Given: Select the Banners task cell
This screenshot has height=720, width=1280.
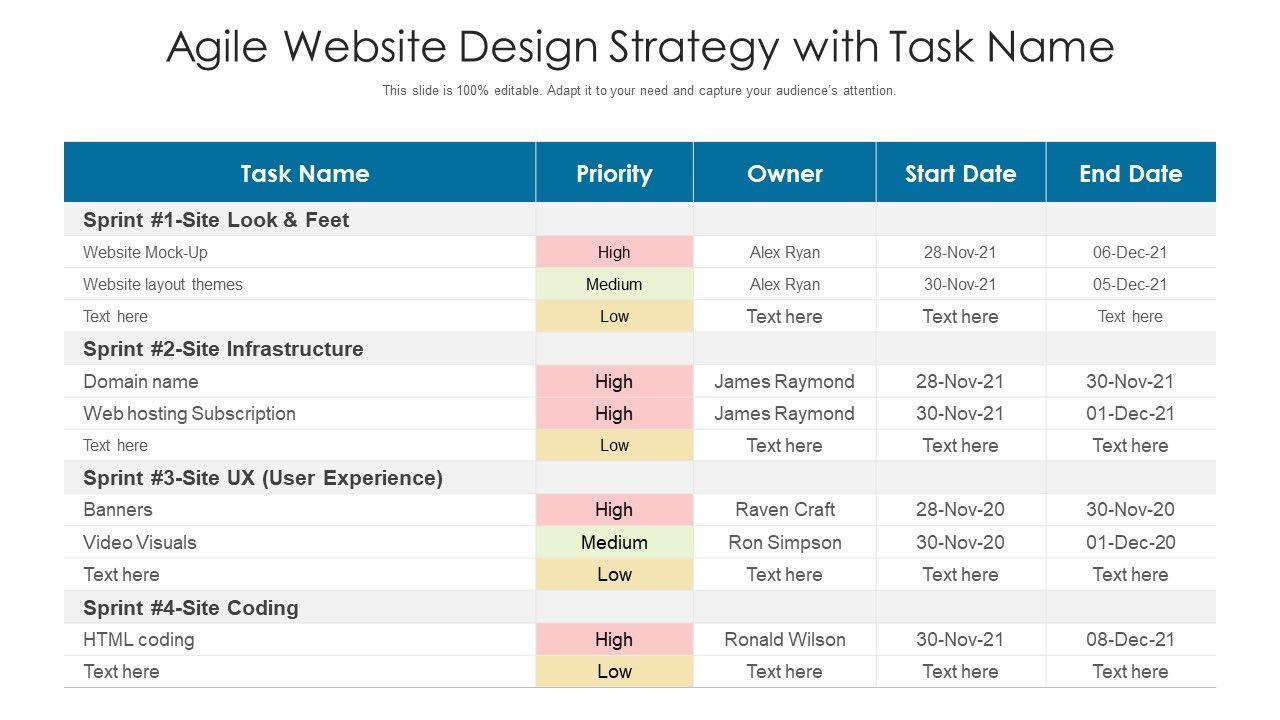Looking at the screenshot, I should pos(118,509).
